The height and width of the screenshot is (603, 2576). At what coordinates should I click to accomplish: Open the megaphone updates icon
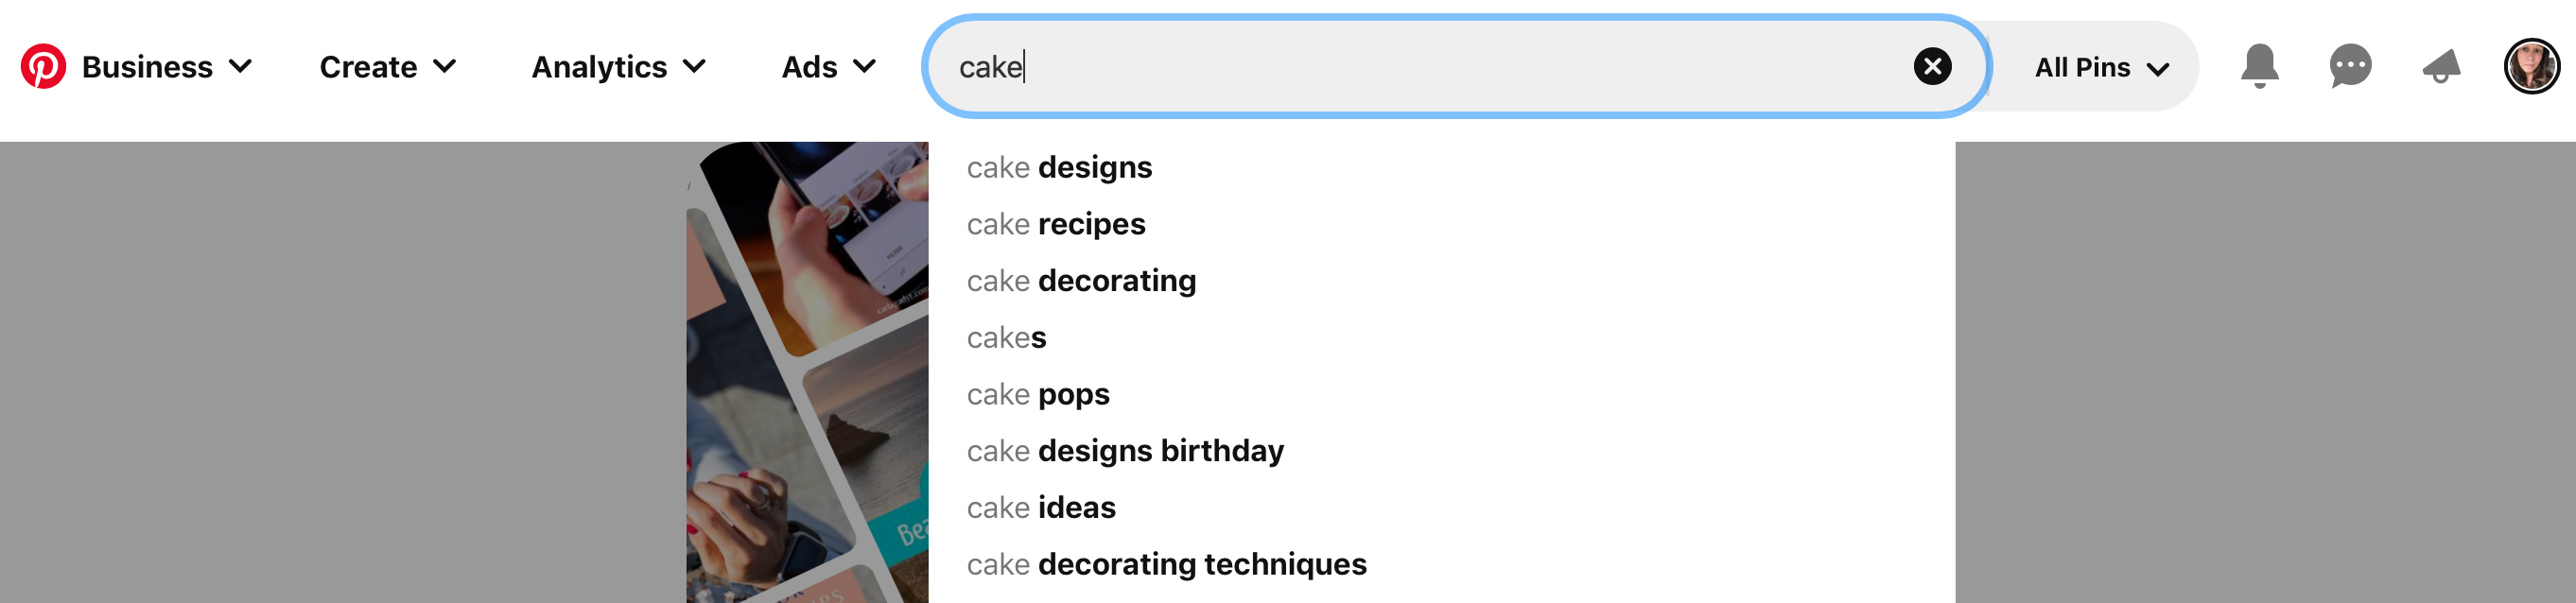coord(2441,66)
